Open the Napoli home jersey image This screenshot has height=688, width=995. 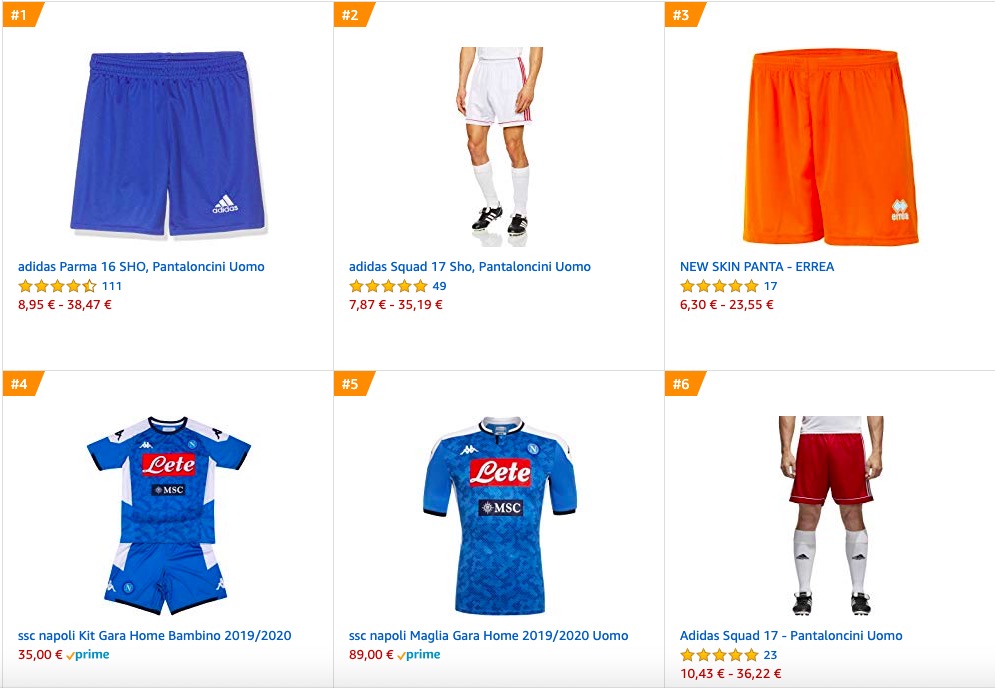499,514
